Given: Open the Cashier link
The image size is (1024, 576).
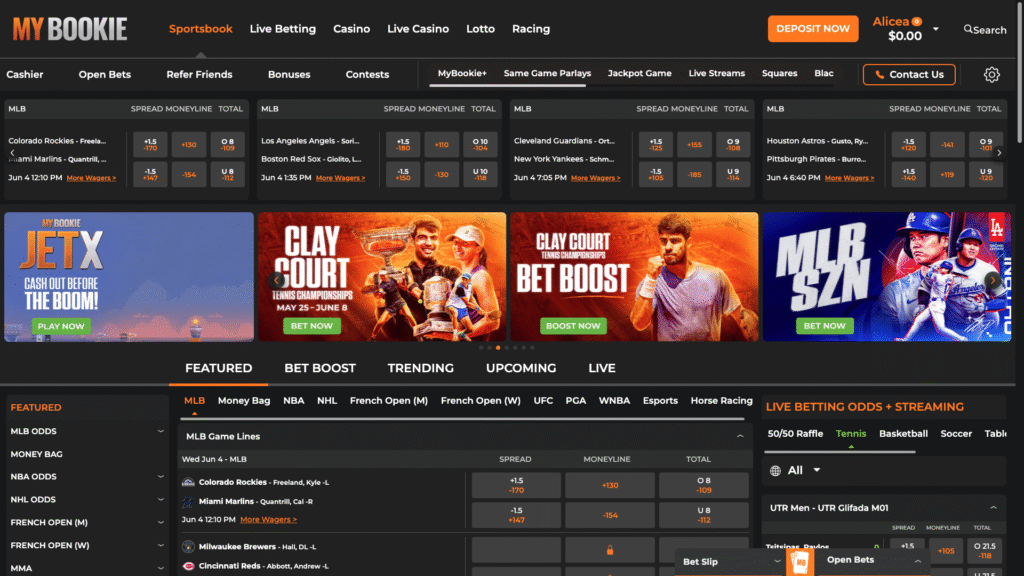Looking at the screenshot, I should (x=25, y=74).
